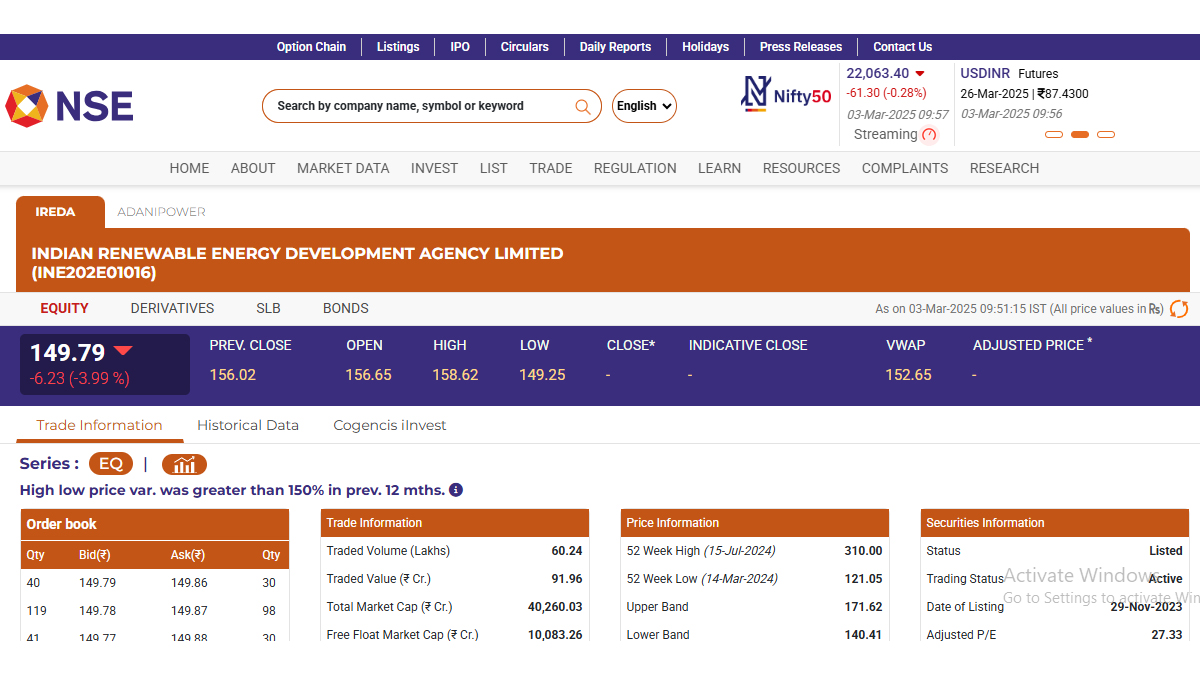Open the RESEARCH menu
Screen dimensions: 1200x675
1004,168
